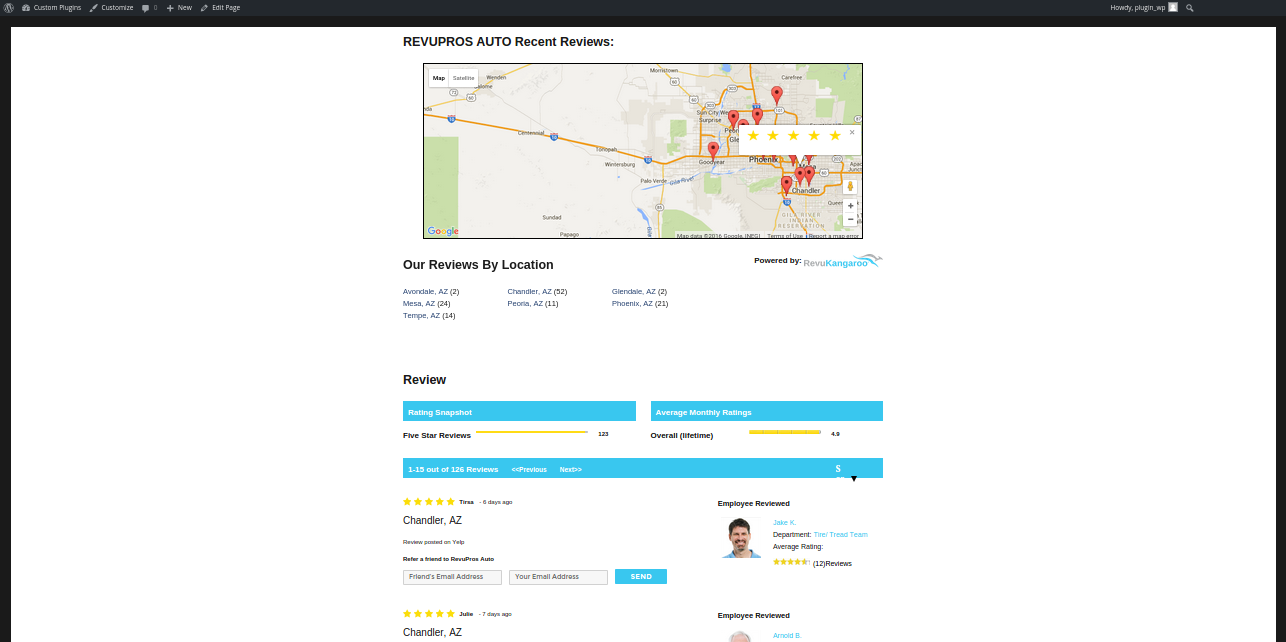Click the SEND button
Screen dimensions: 1286x642
(641, 577)
